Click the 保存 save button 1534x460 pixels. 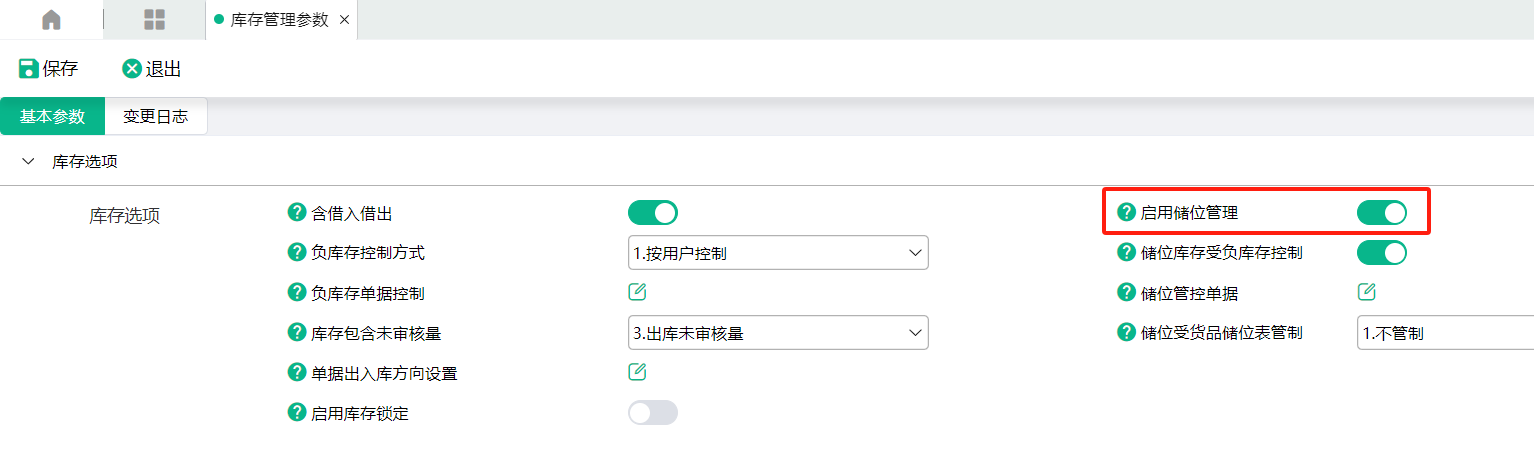(48, 69)
